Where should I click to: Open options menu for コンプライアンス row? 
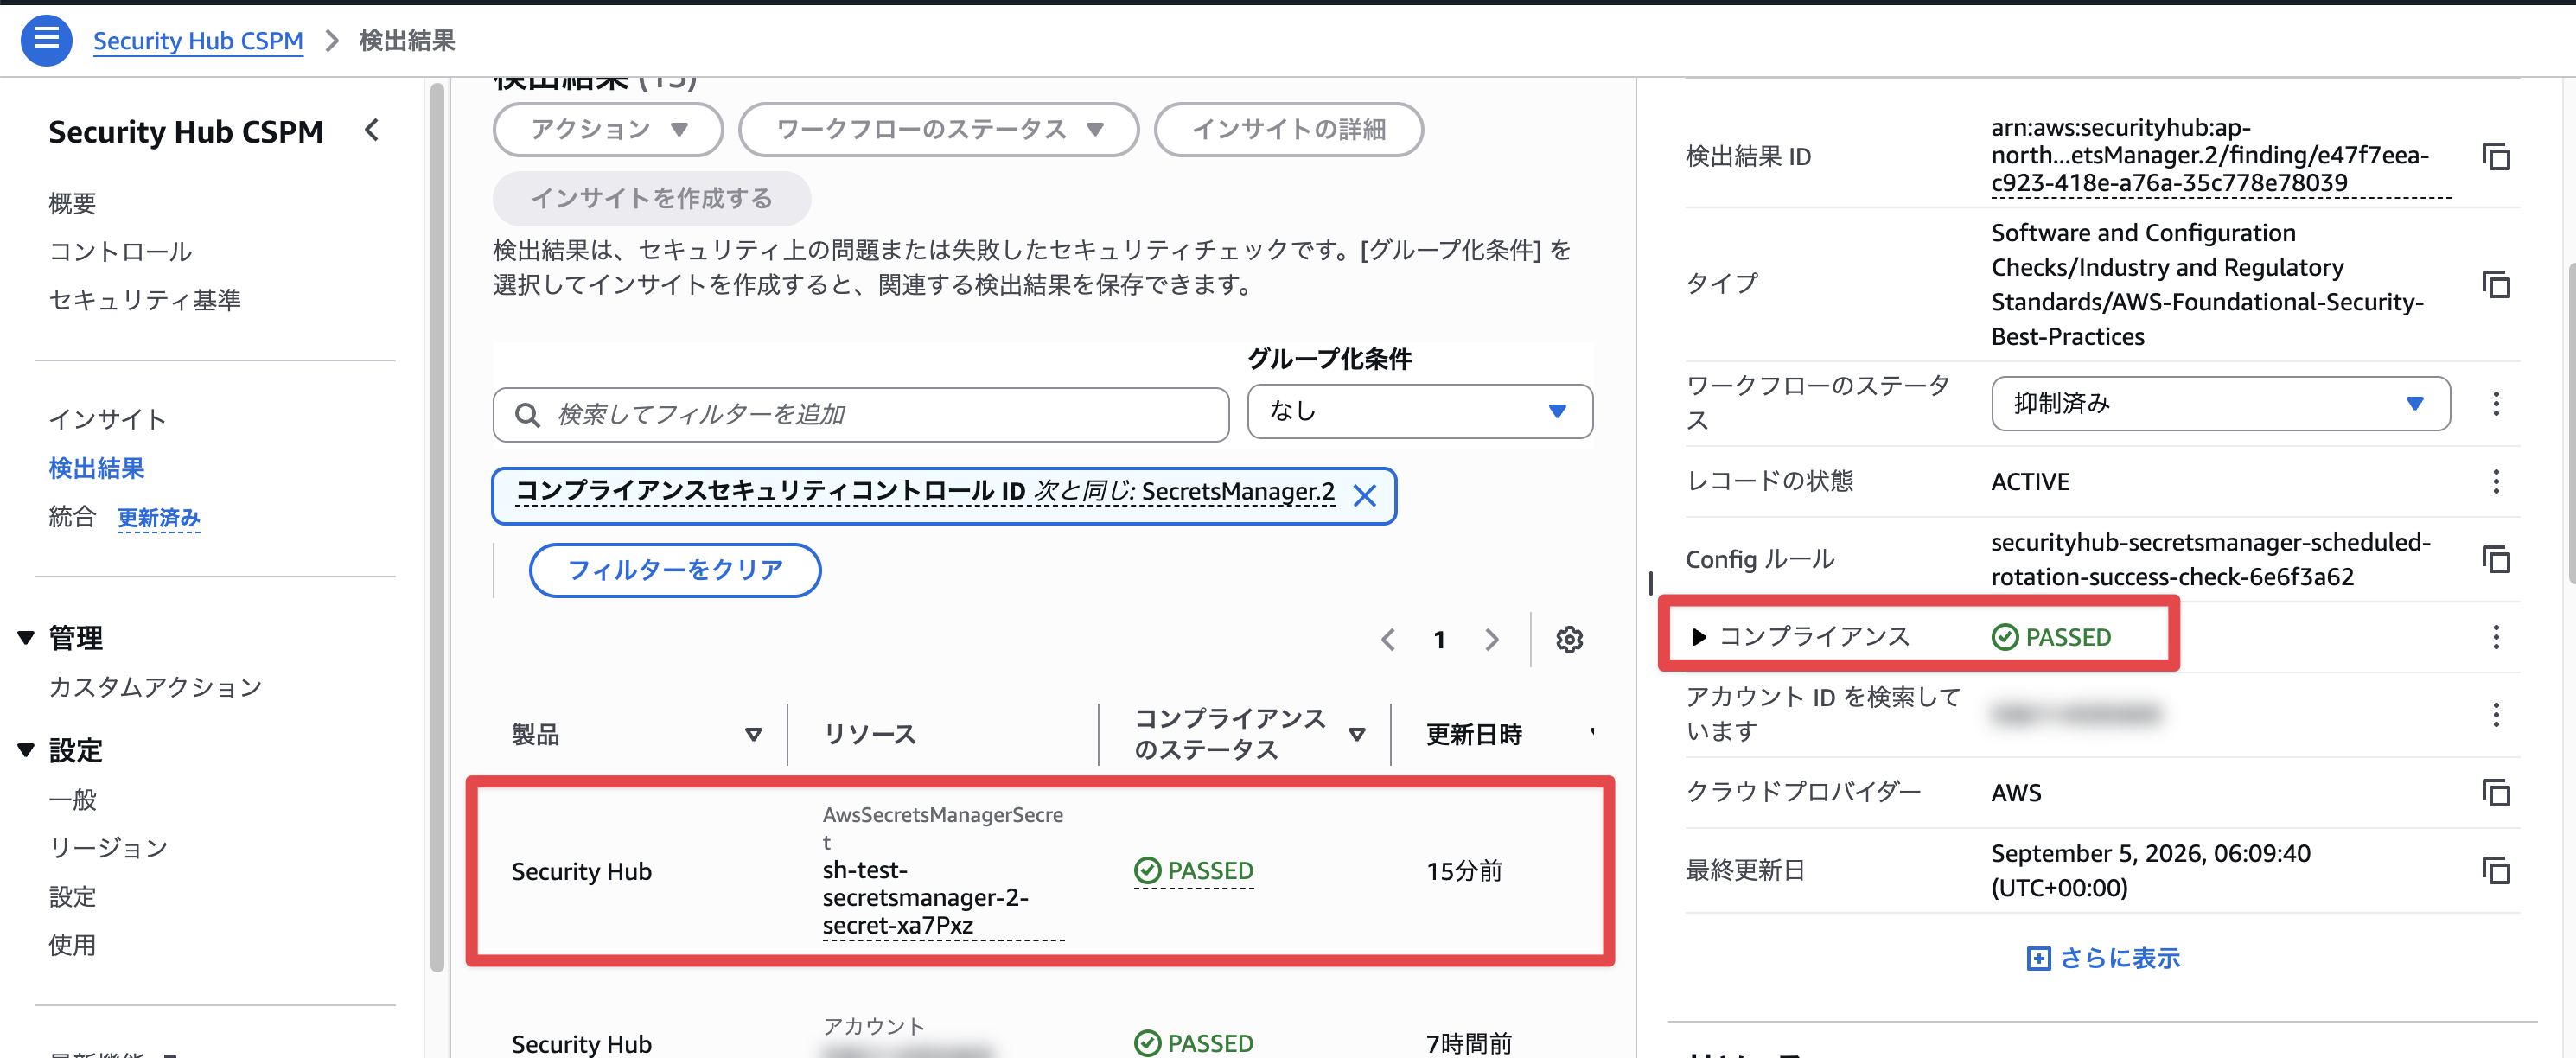click(x=2496, y=637)
